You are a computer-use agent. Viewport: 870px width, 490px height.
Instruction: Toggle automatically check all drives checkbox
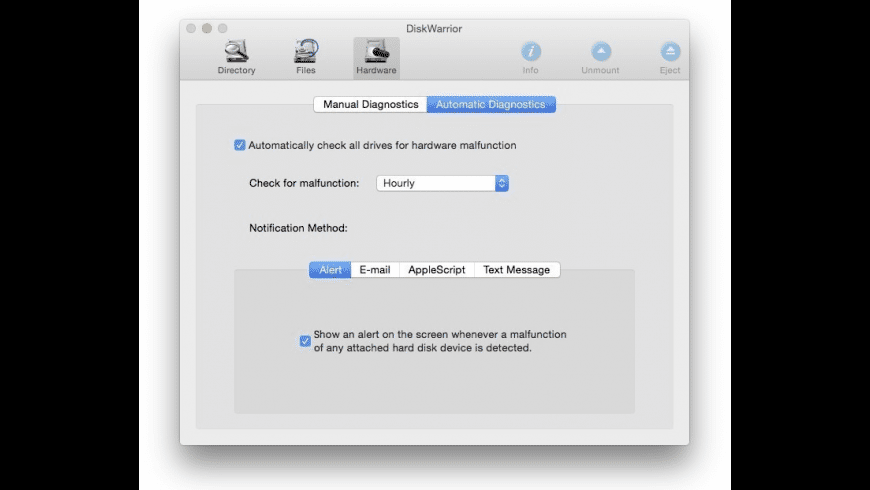[240, 145]
